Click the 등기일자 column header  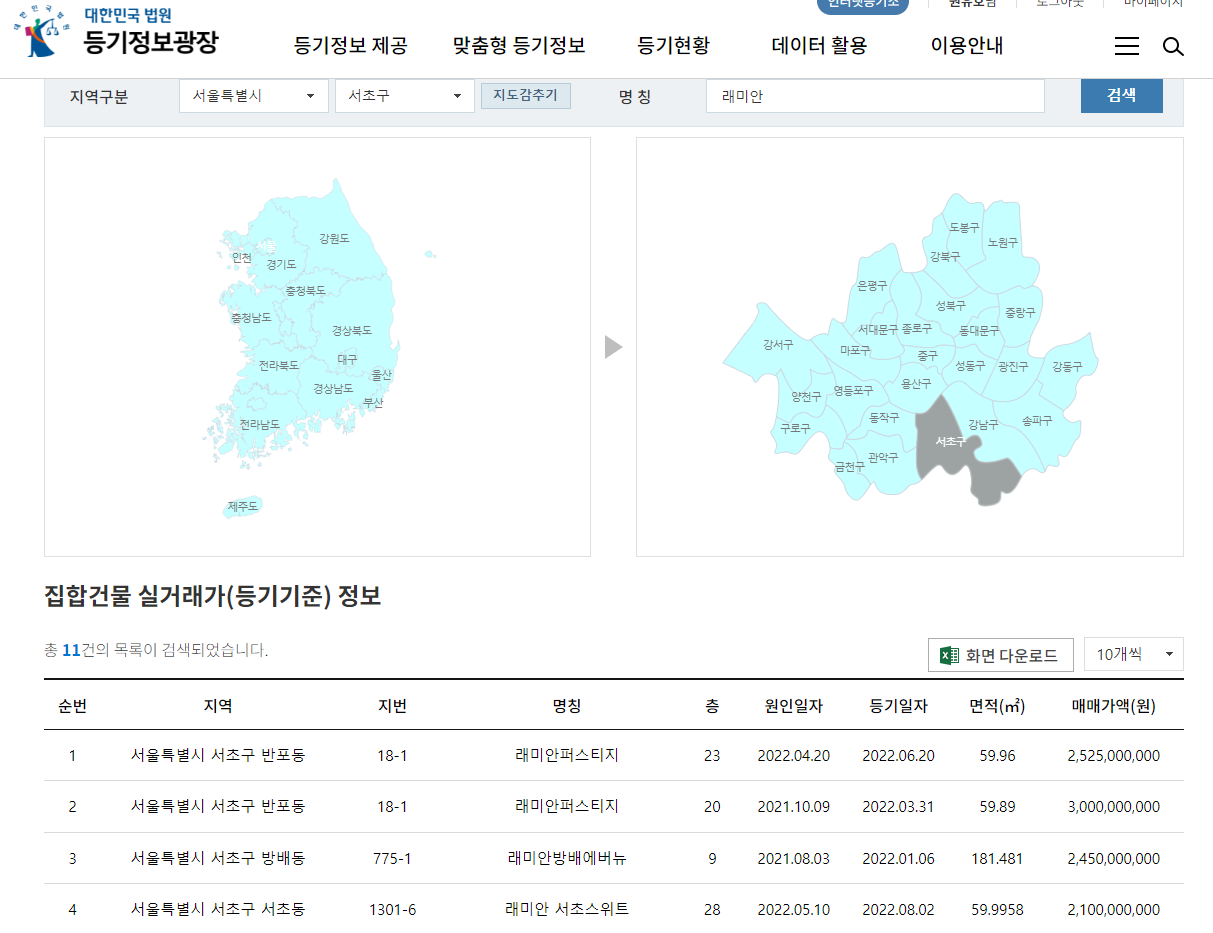[x=898, y=705]
